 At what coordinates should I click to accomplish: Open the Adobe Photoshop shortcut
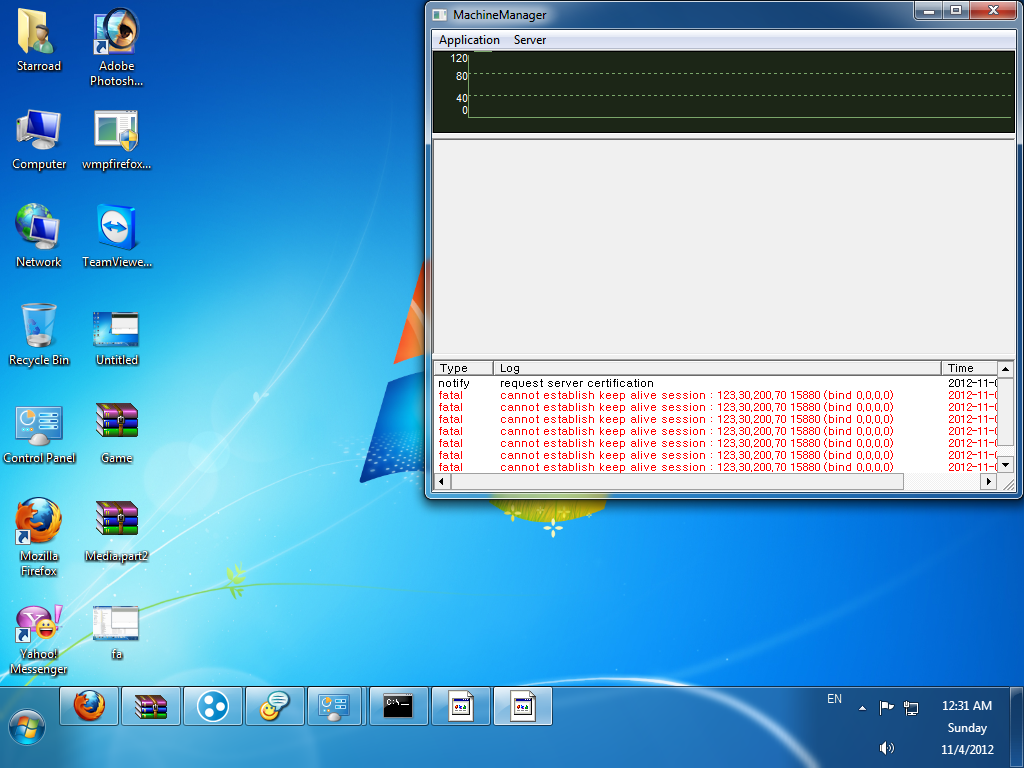pyautogui.click(x=116, y=47)
